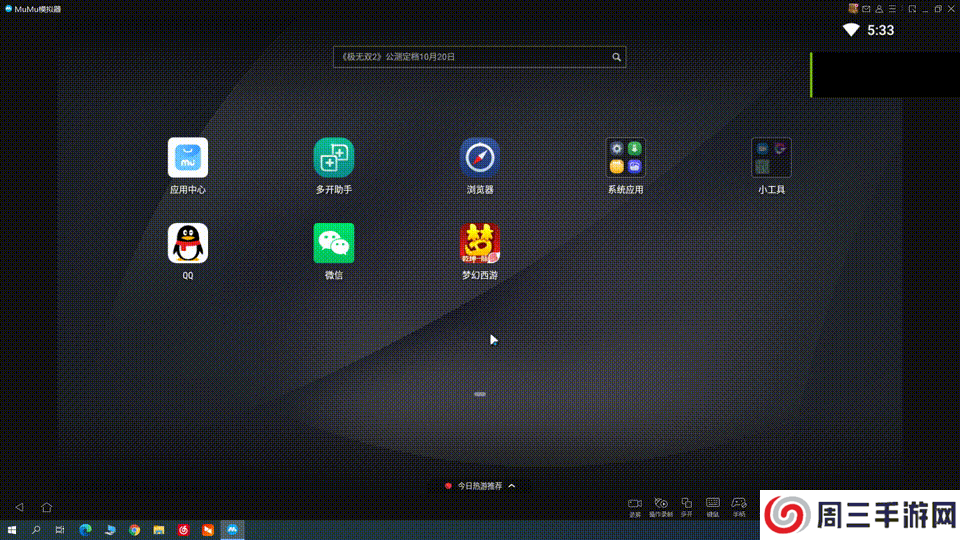Open the 操作录制 operation recorder tool
The image size is (960, 540).
point(660,505)
